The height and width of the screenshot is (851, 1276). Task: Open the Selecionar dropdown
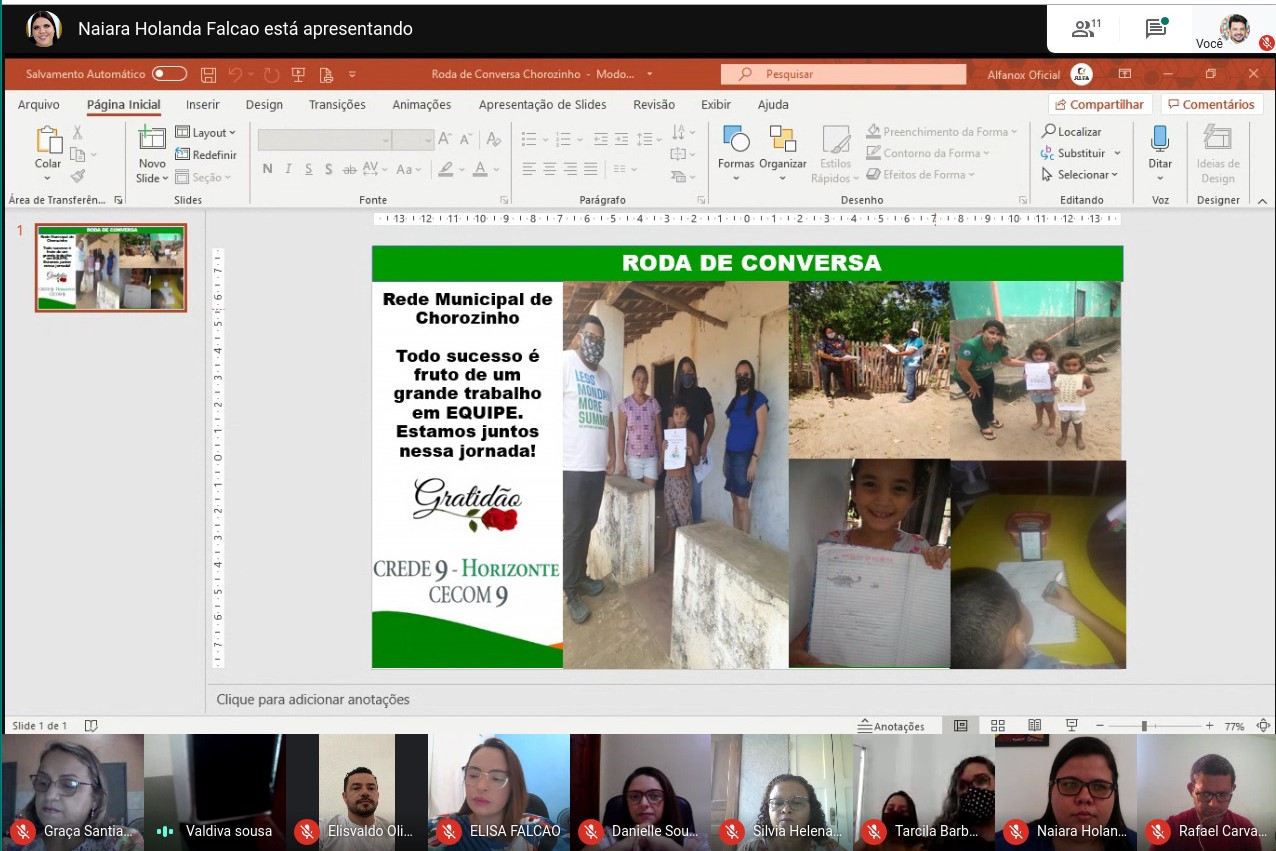[x=1081, y=175]
